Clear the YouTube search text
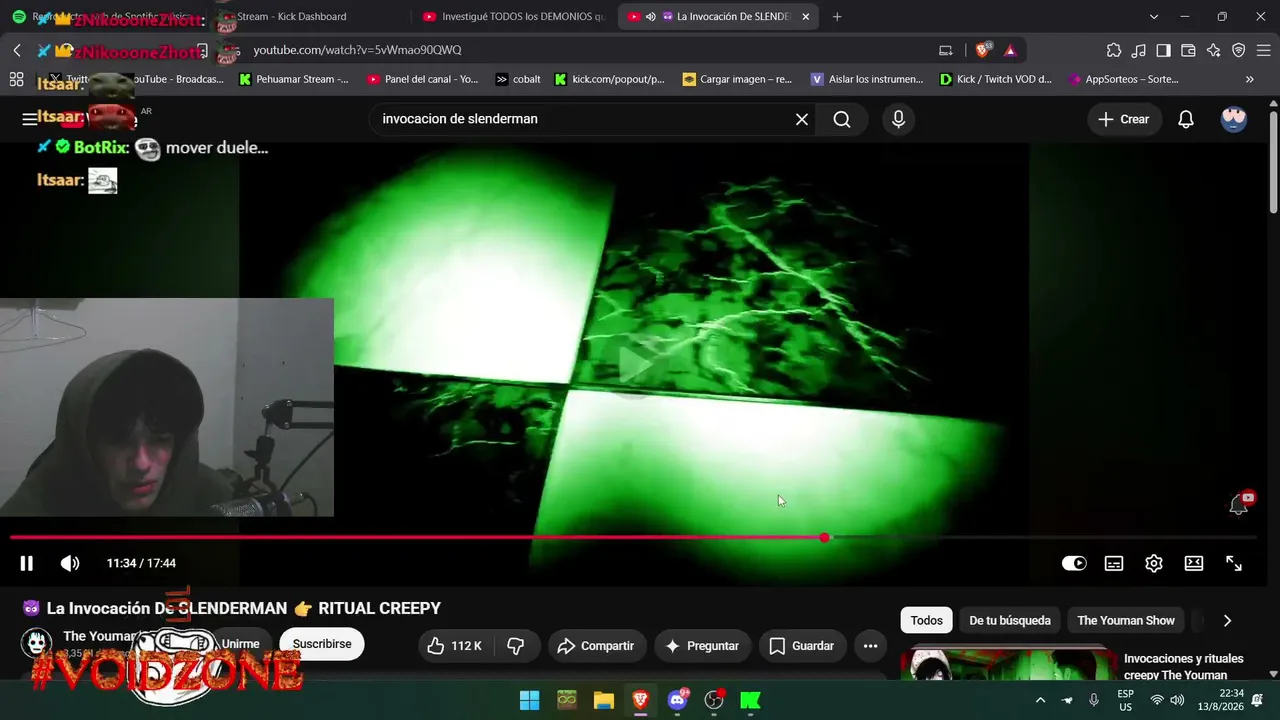This screenshot has height=720, width=1280. tap(801, 119)
